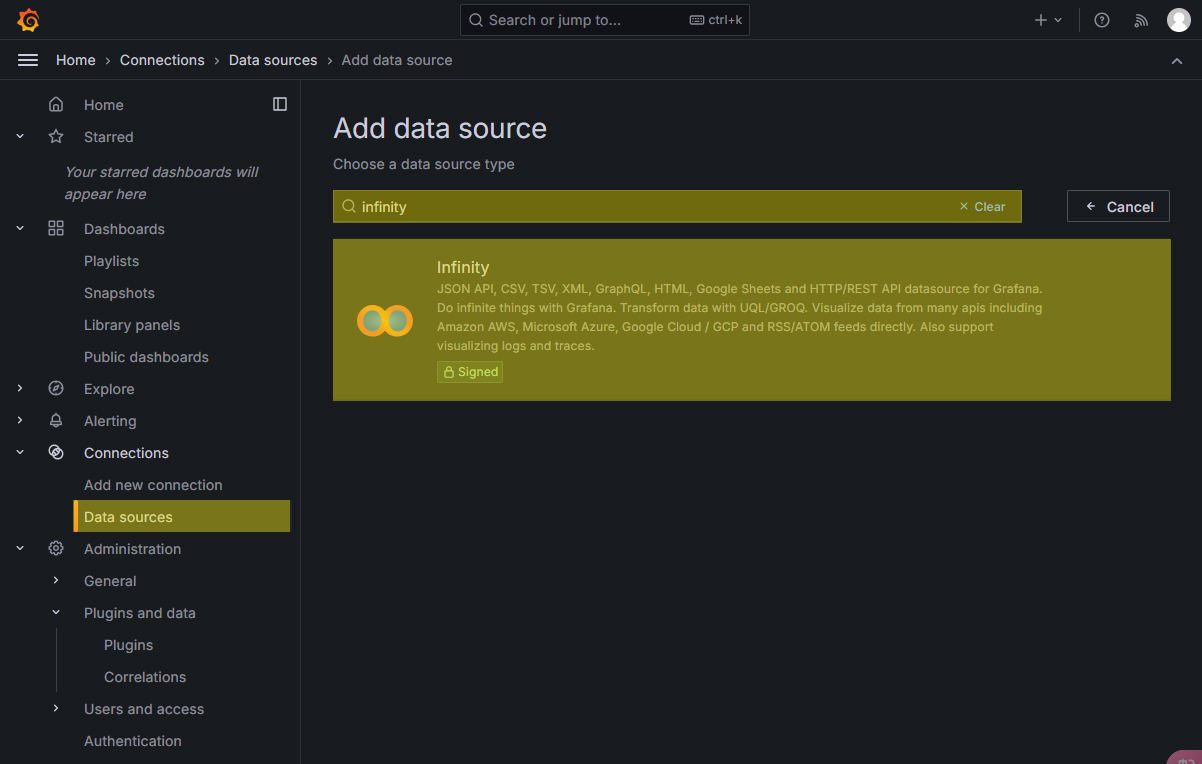This screenshot has height=764, width=1202.
Task: Open Authentication in the sidebar
Action: tap(133, 740)
